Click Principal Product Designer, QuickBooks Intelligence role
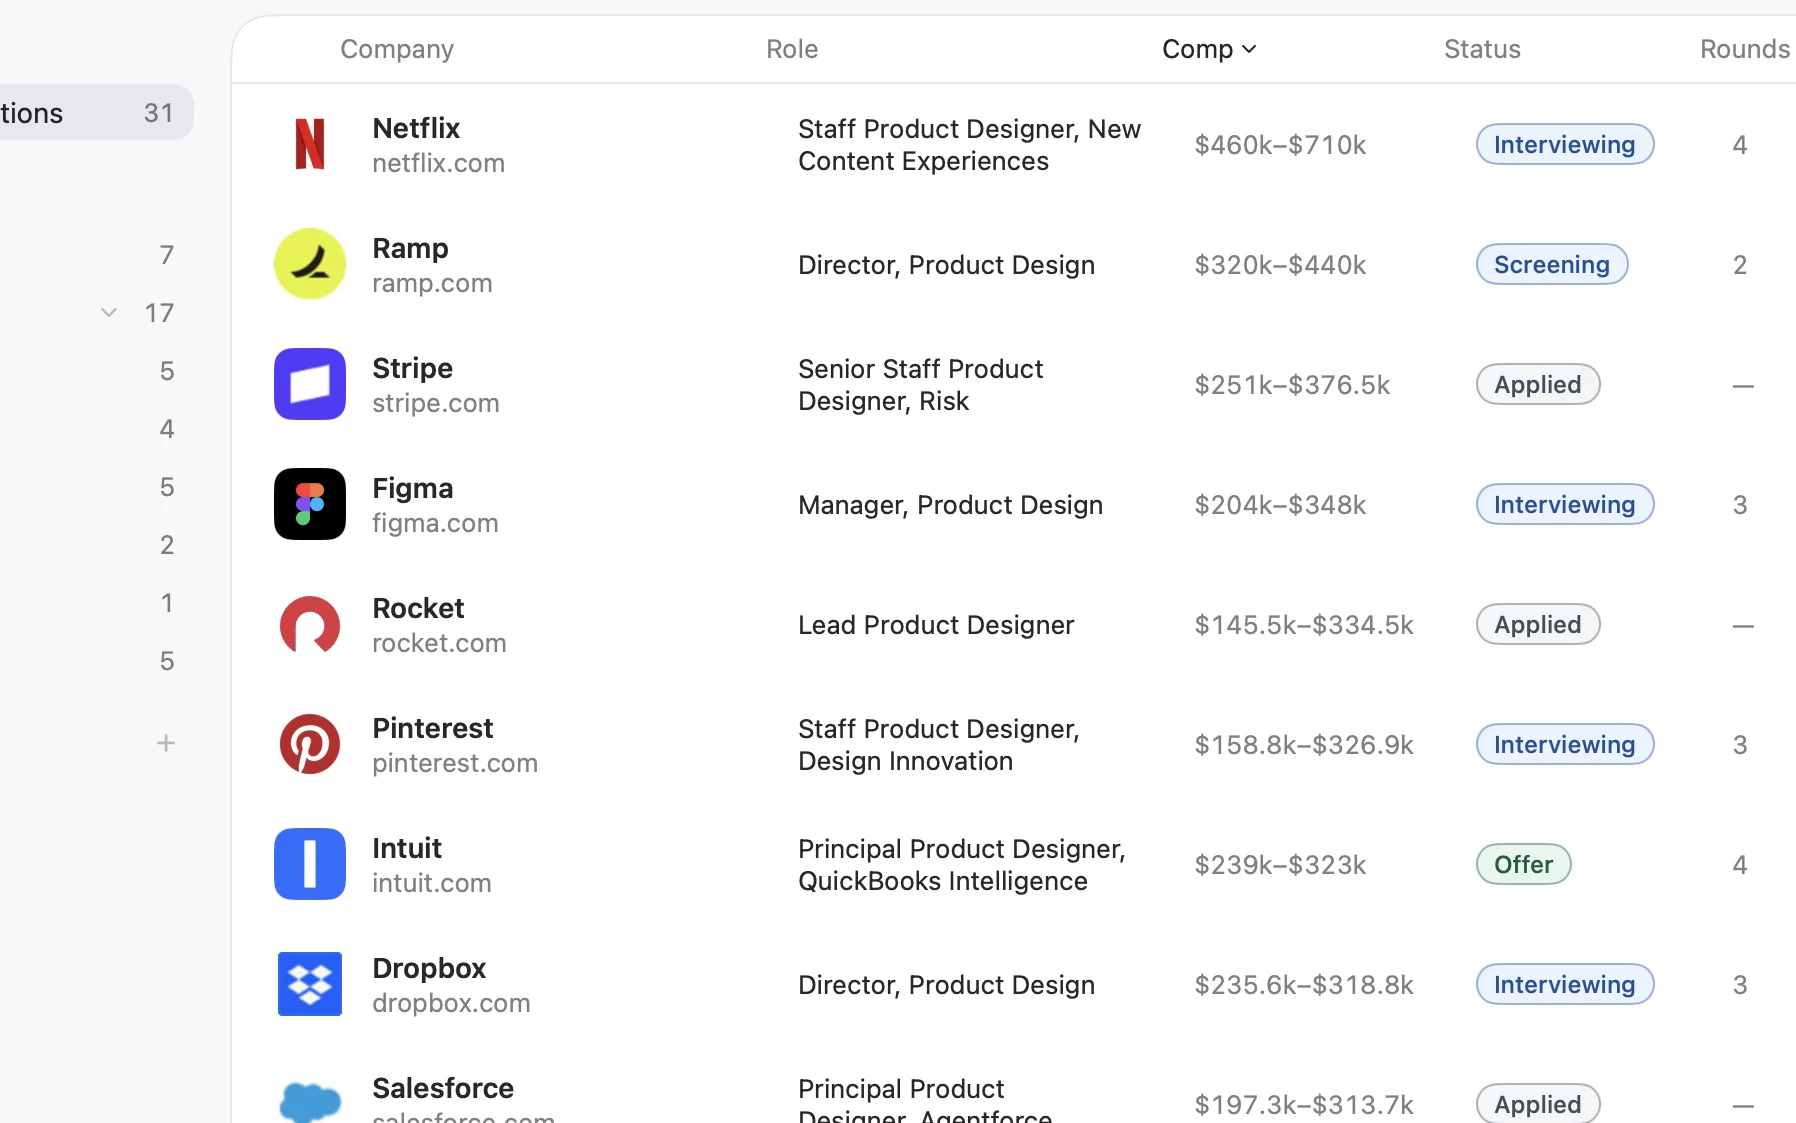1796x1123 pixels. coord(962,865)
